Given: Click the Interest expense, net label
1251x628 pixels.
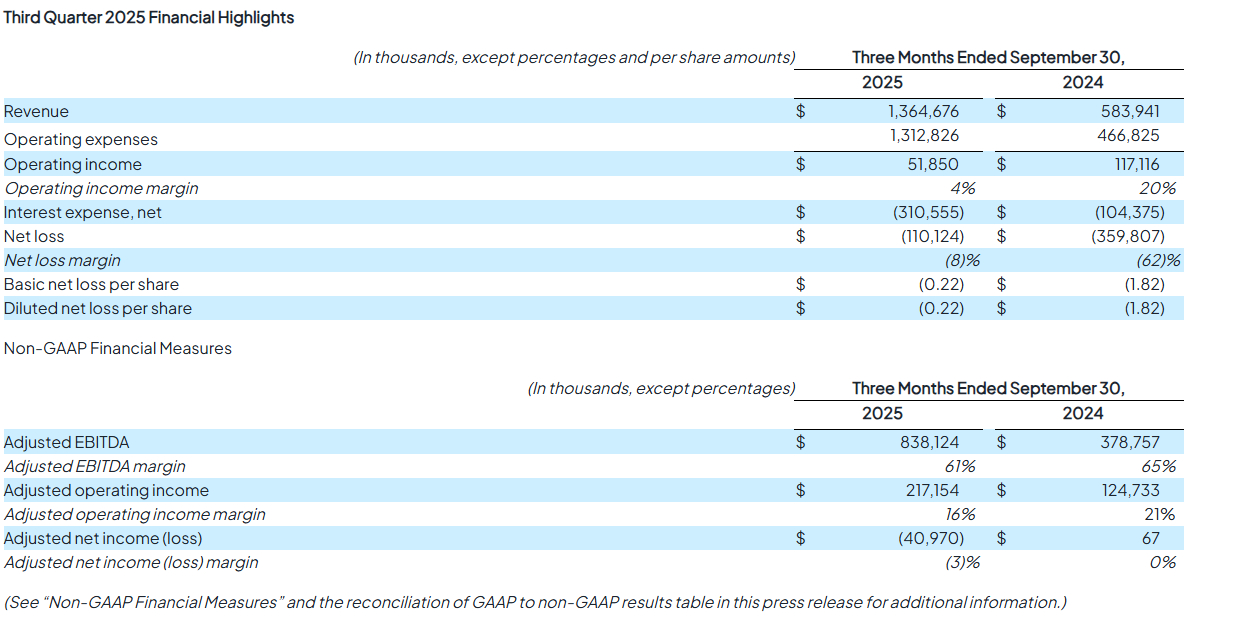Looking at the screenshot, I should [x=83, y=212].
